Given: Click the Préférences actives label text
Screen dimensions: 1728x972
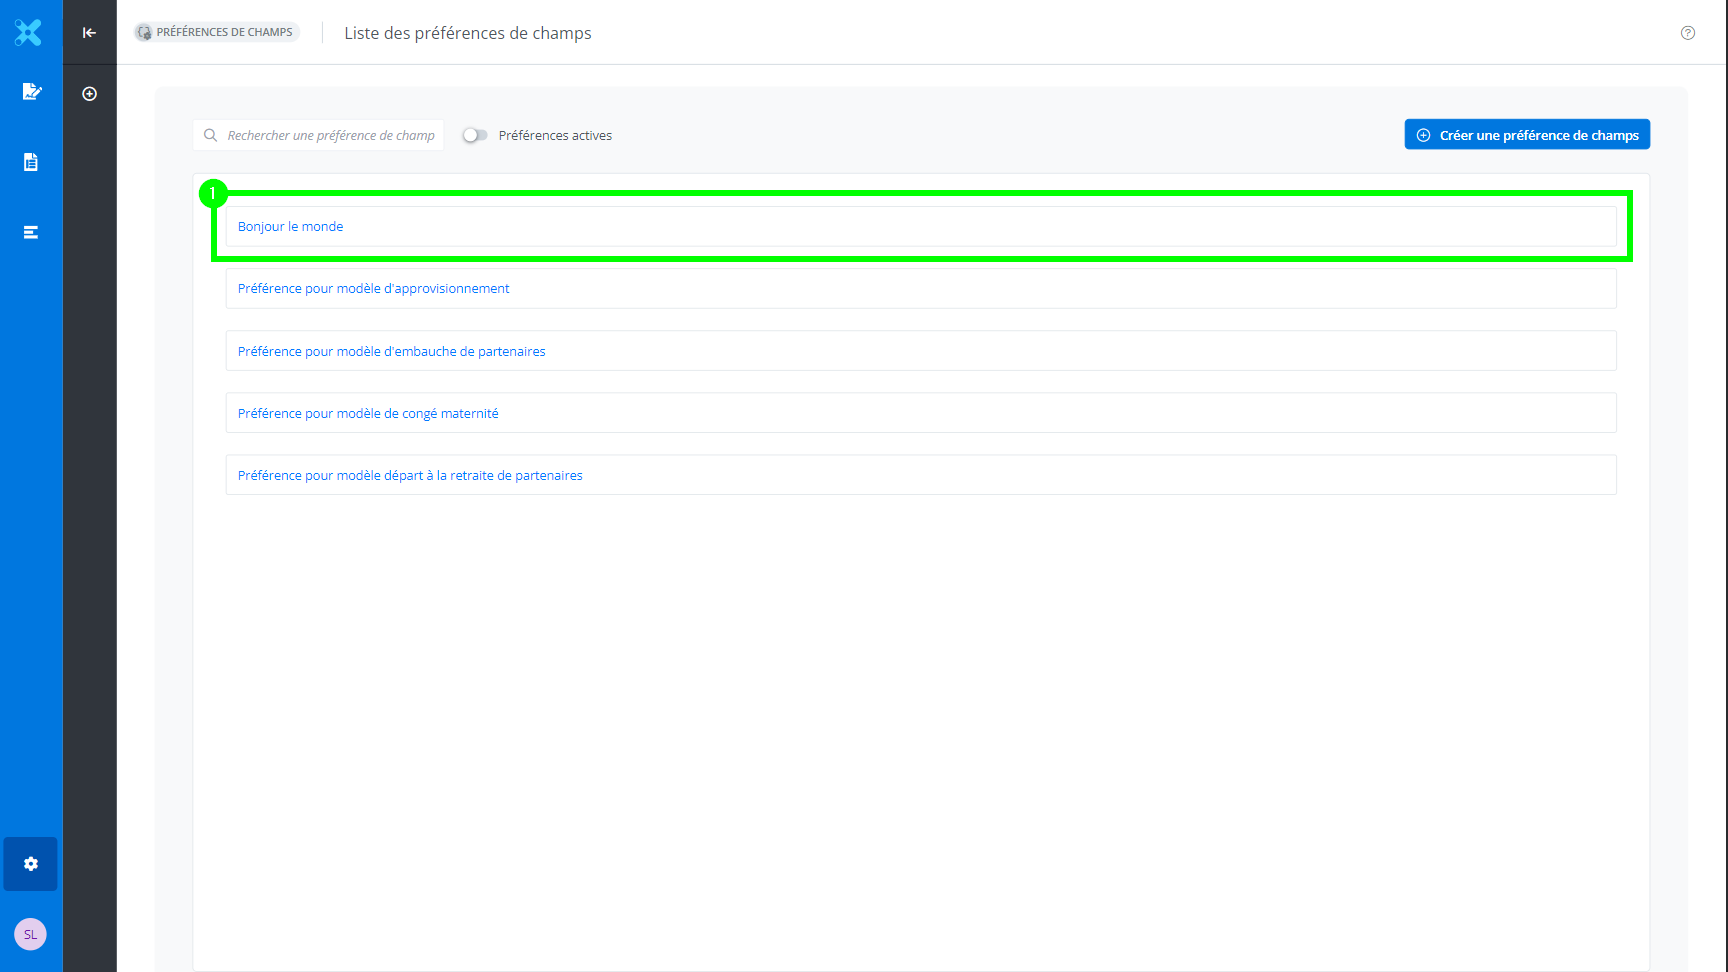Looking at the screenshot, I should tap(555, 135).
